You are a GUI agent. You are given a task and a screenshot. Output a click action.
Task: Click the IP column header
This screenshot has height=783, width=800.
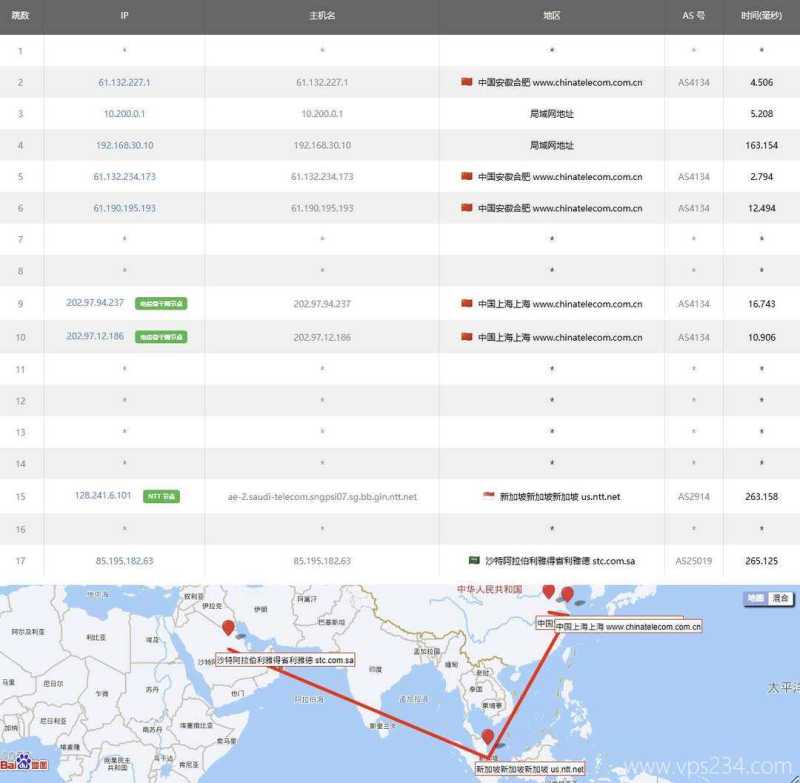click(124, 16)
